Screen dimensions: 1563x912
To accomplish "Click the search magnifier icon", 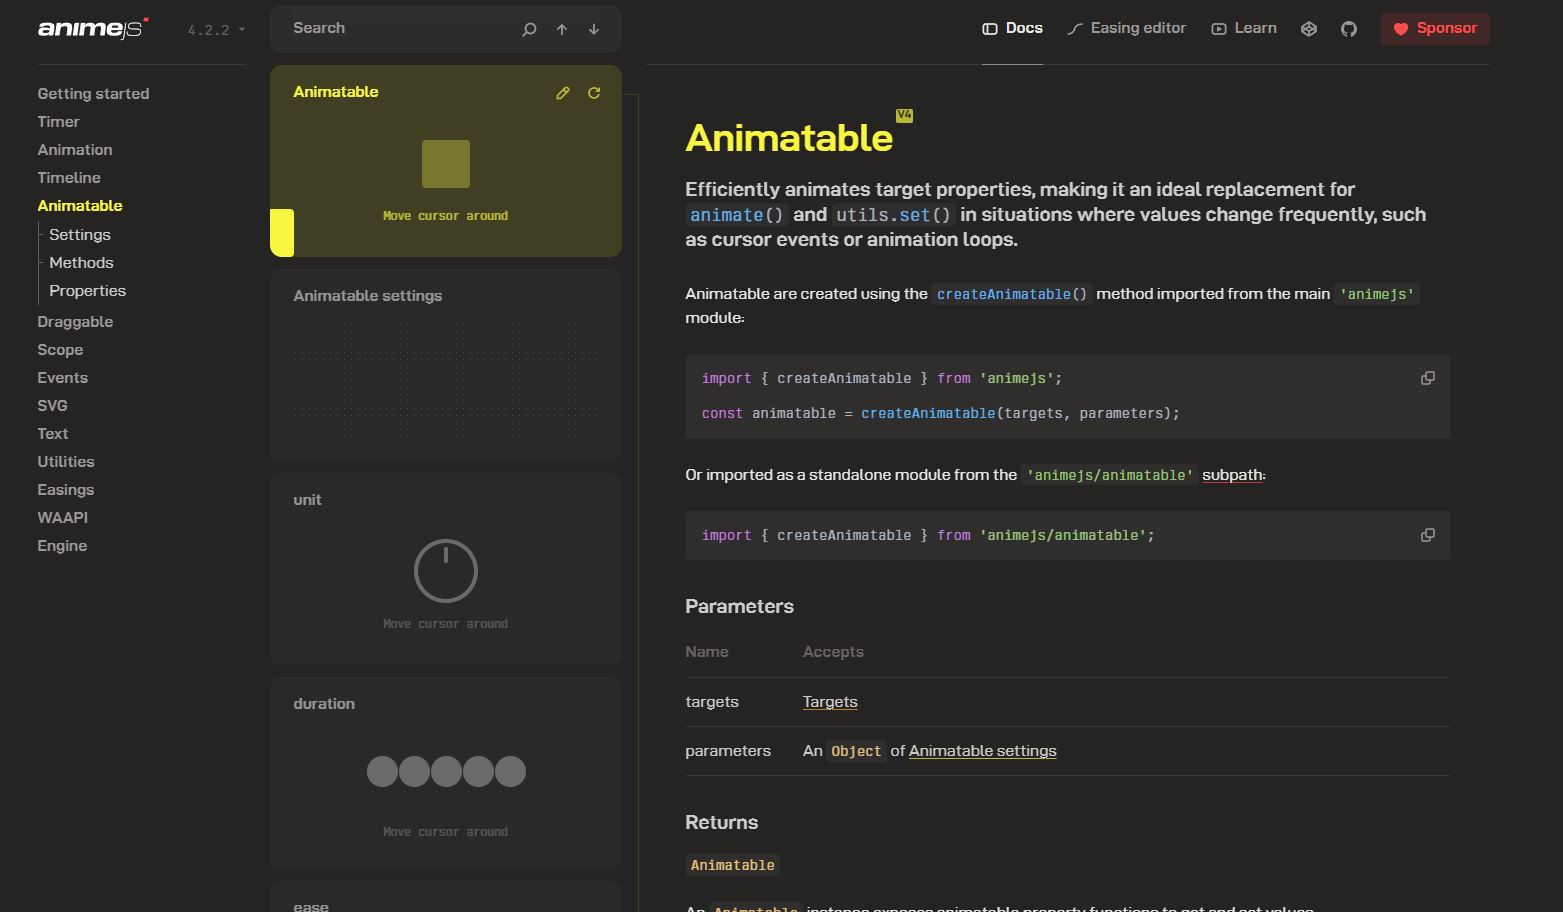I will pyautogui.click(x=529, y=29).
